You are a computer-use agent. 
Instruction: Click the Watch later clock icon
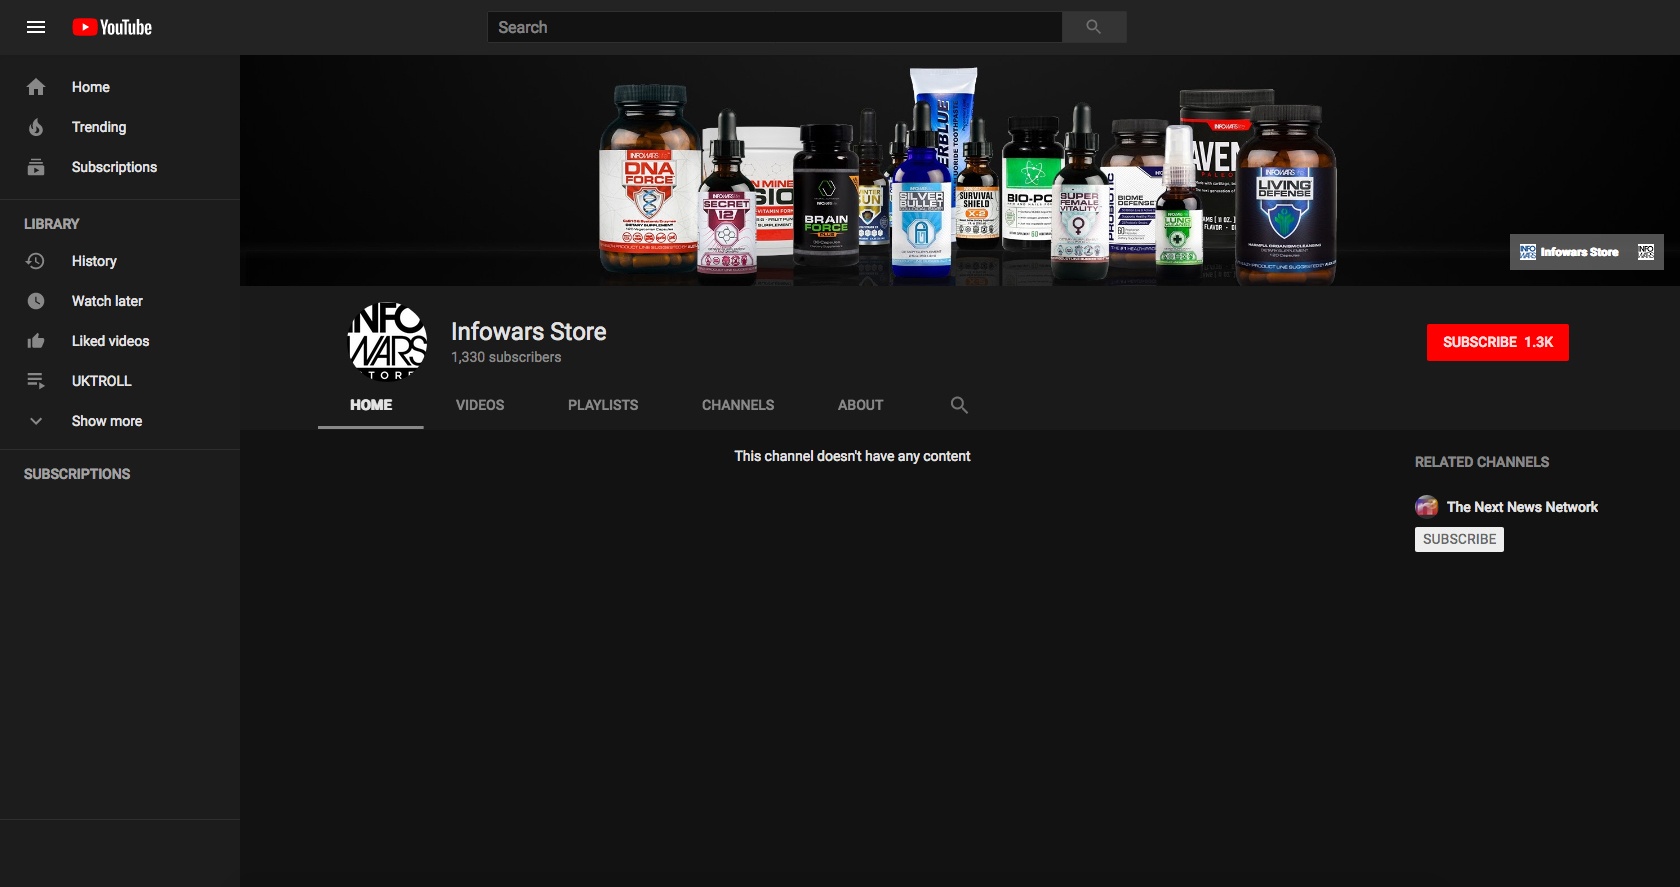[x=36, y=301]
